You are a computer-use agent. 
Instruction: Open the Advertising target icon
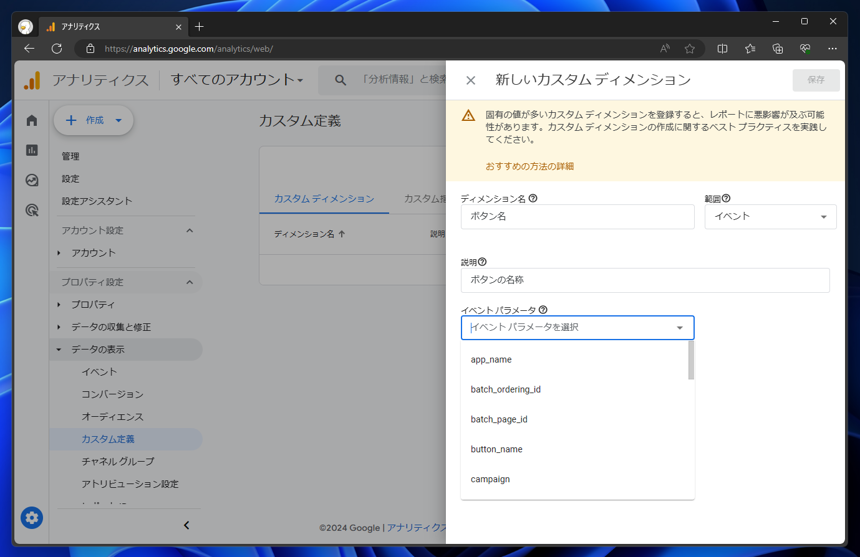click(x=32, y=210)
